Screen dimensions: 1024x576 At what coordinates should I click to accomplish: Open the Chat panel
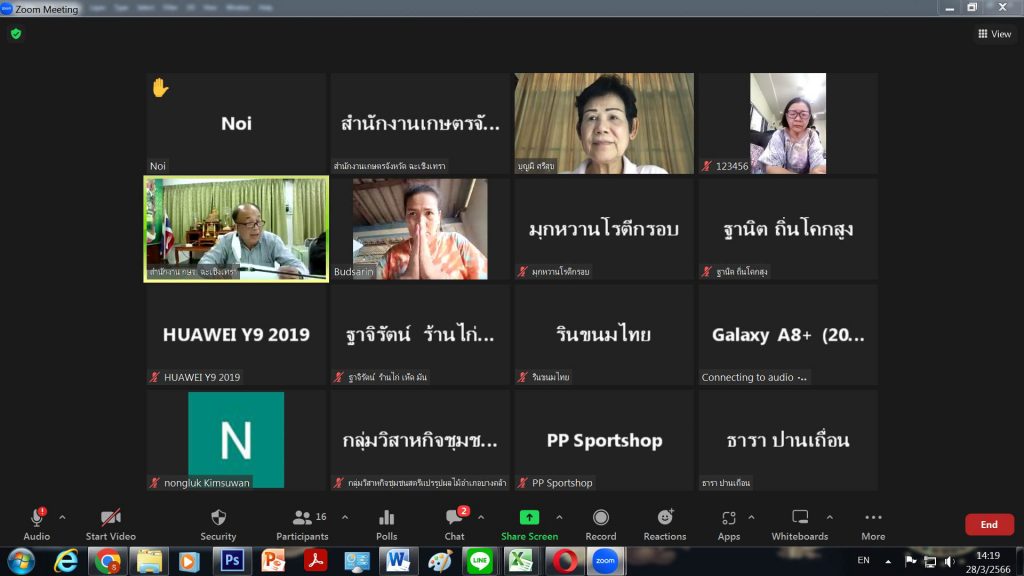click(455, 523)
